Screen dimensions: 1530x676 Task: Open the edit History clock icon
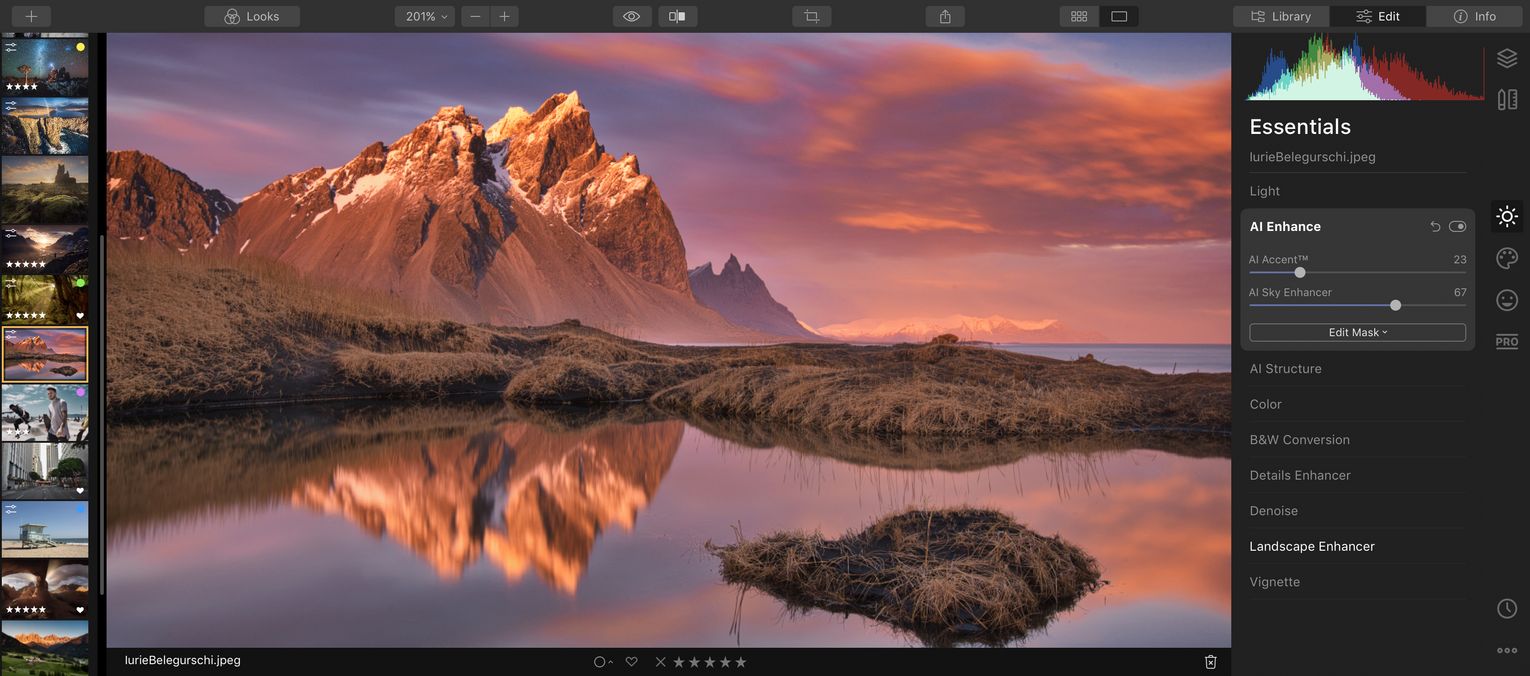pos(1507,608)
